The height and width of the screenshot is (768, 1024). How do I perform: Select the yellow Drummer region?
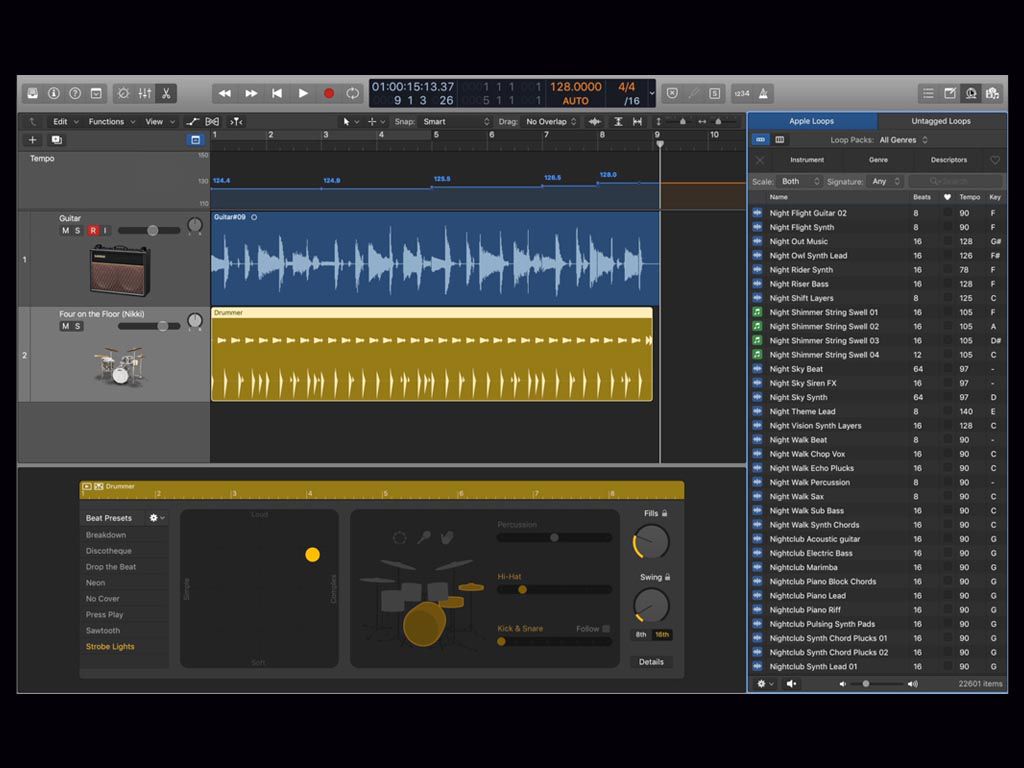pyautogui.click(x=432, y=354)
